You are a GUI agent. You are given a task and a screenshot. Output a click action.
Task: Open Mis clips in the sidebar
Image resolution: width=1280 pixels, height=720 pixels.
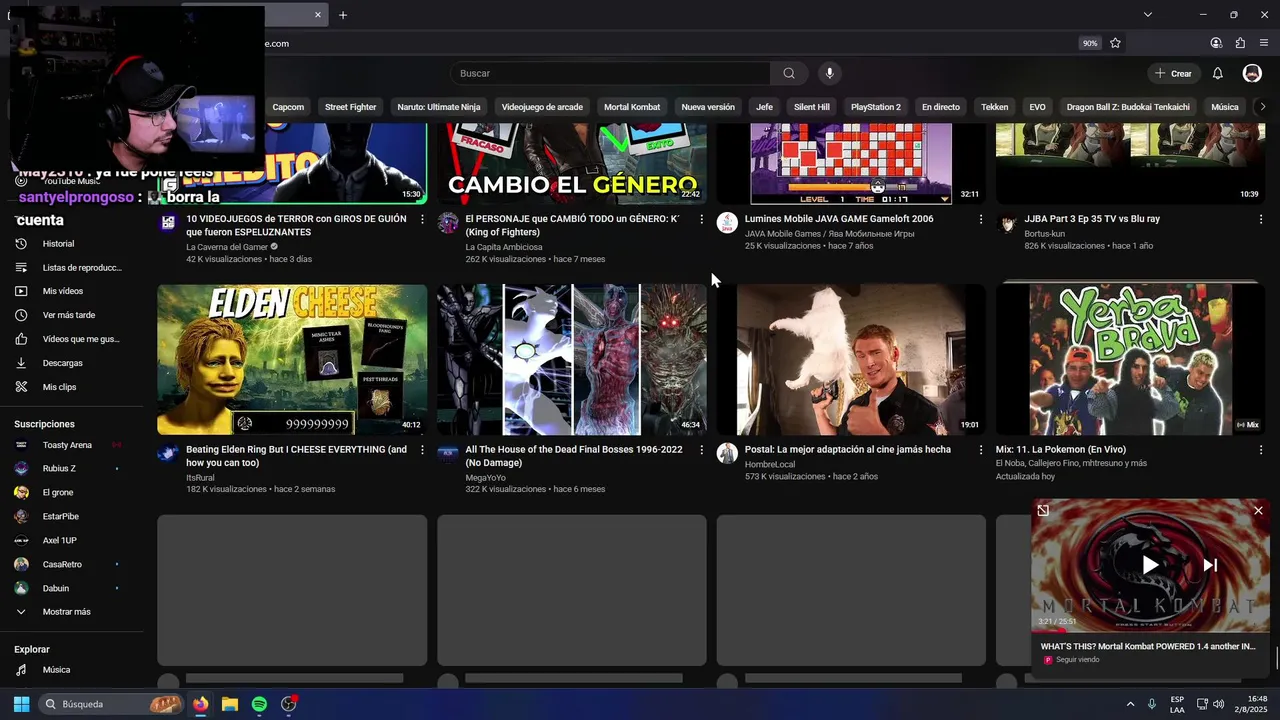tap(72, 387)
